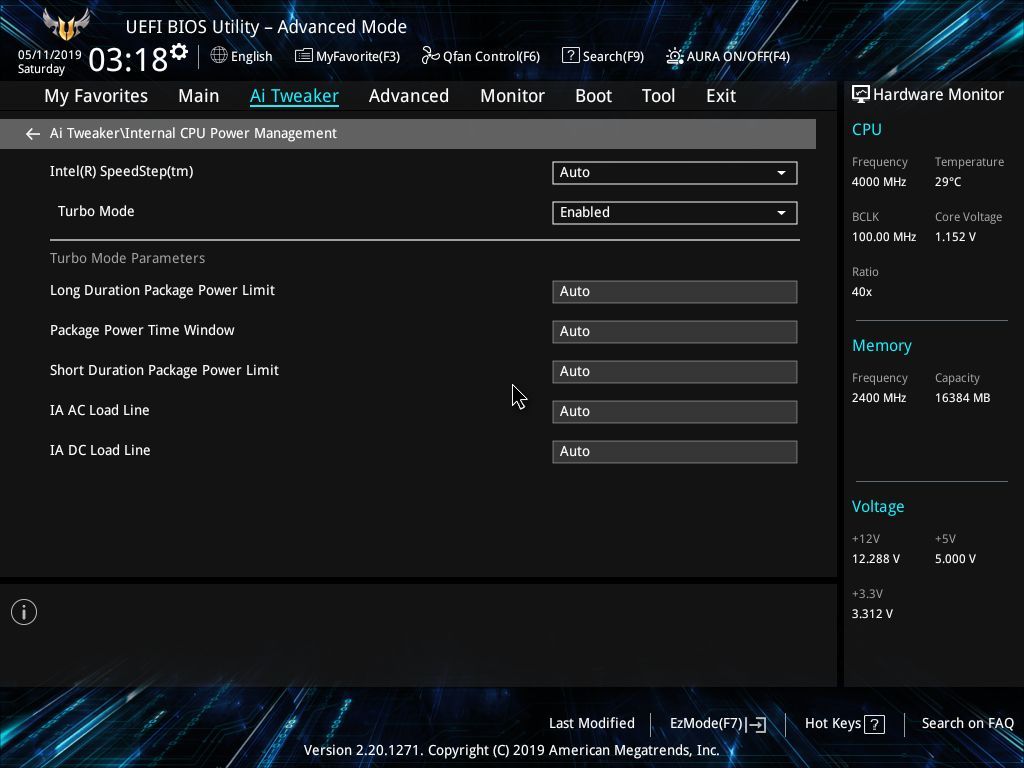Change language via English button
The image size is (1024, 768).
(x=251, y=56)
